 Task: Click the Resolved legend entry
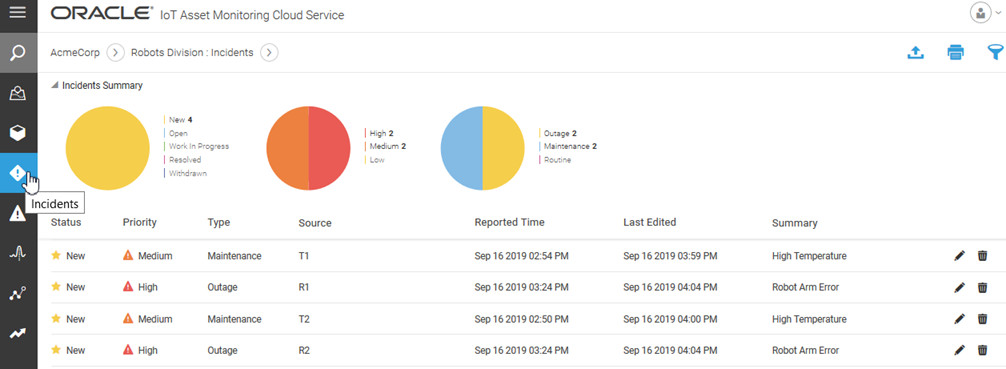(x=183, y=160)
